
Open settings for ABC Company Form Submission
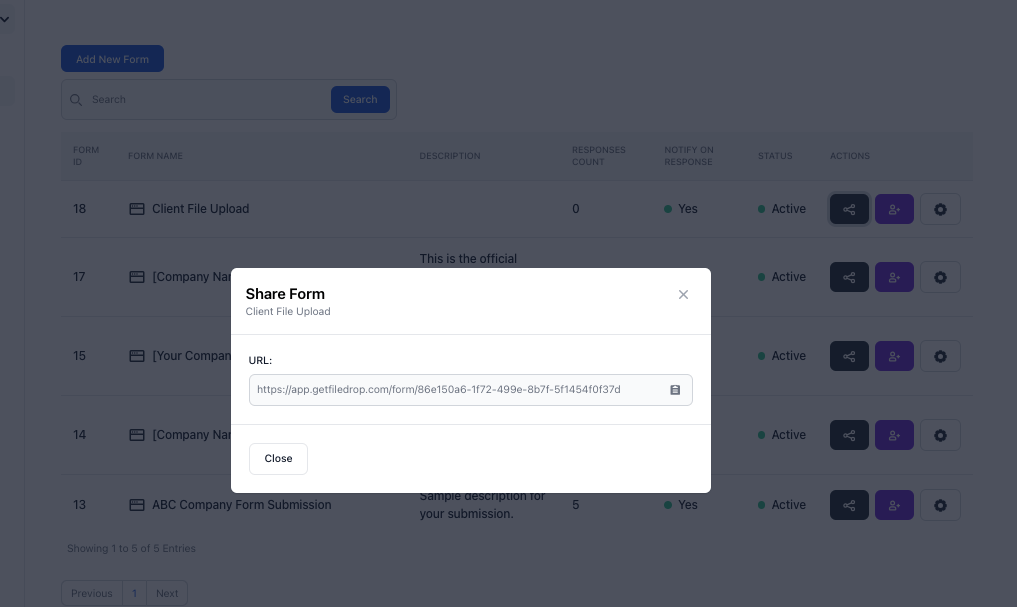click(940, 505)
